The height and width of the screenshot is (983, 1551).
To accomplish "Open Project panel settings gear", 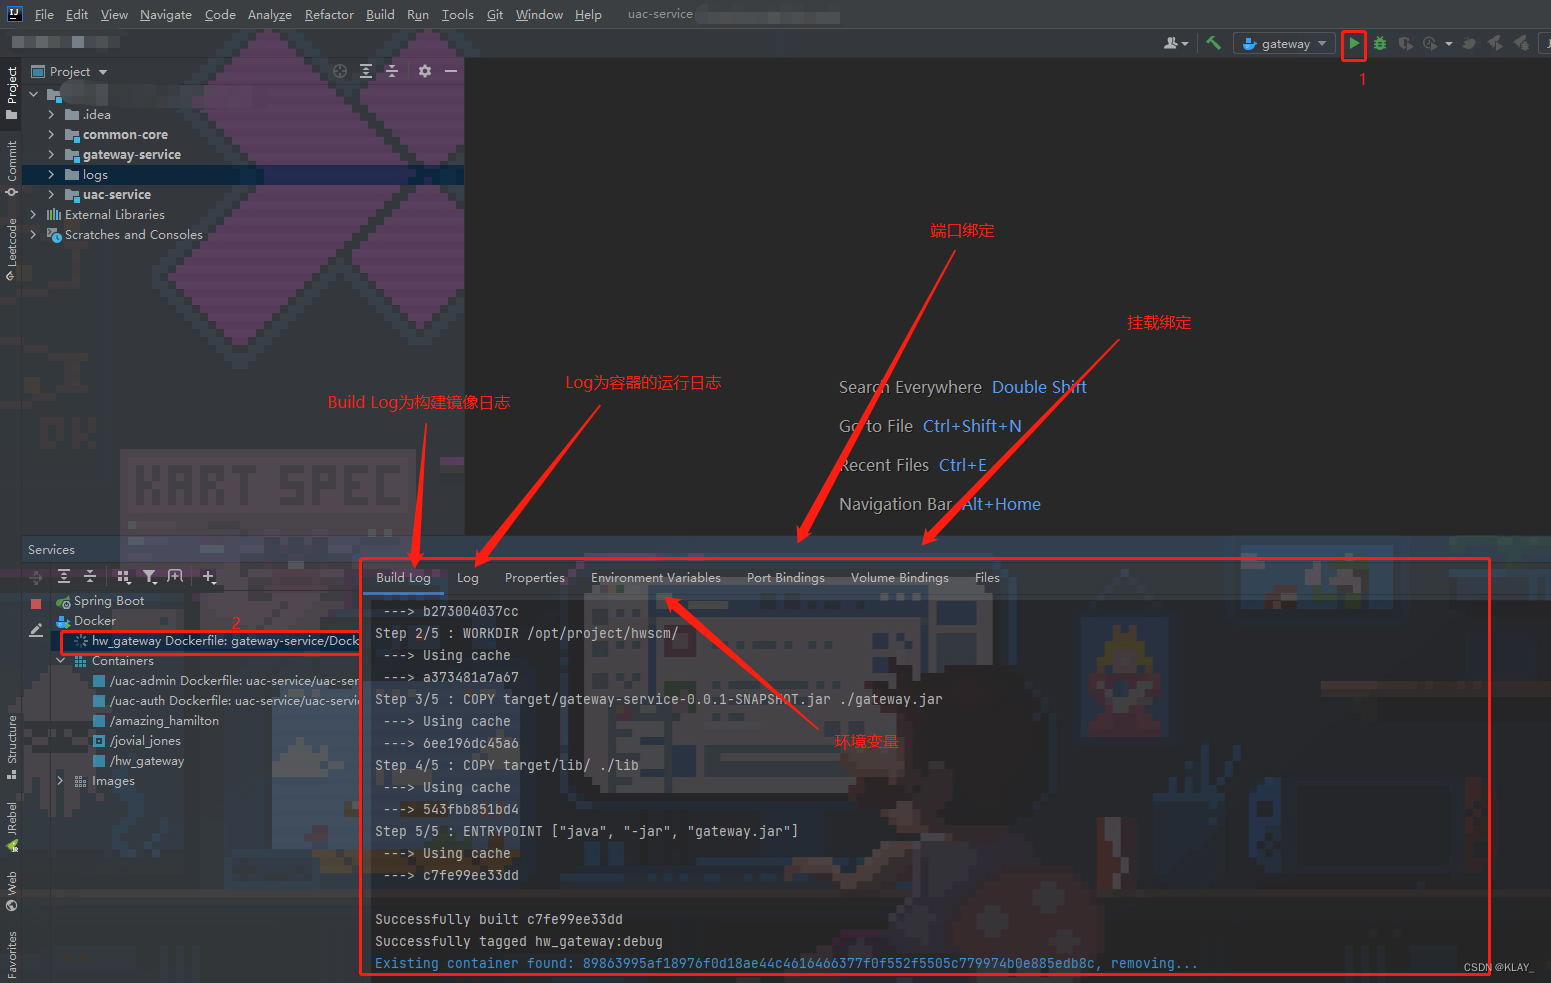I will 425,71.
